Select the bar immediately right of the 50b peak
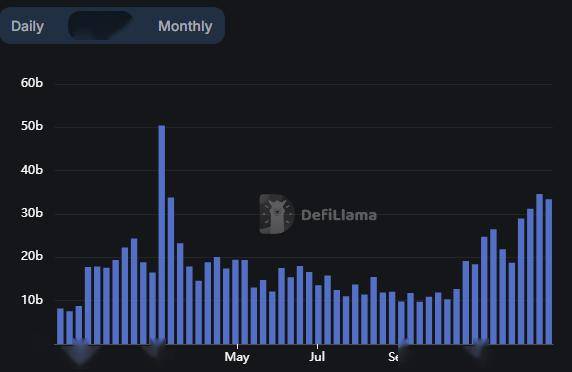Screen dimensions: 572x372 click(x=171, y=271)
